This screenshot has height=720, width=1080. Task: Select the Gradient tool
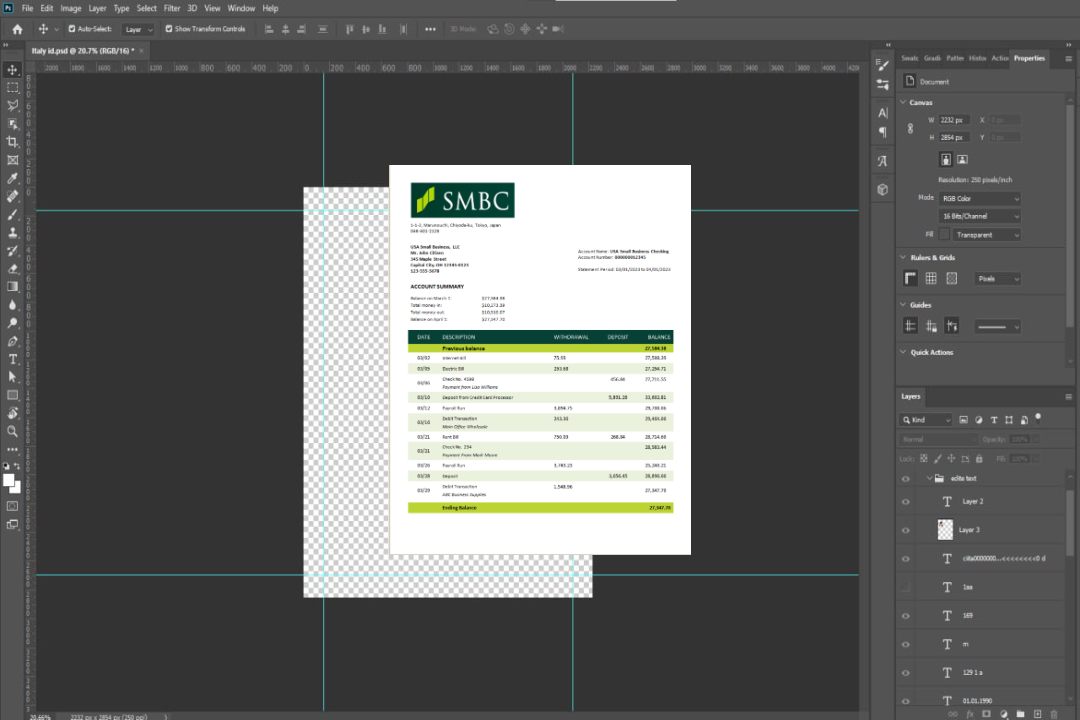(x=12, y=287)
